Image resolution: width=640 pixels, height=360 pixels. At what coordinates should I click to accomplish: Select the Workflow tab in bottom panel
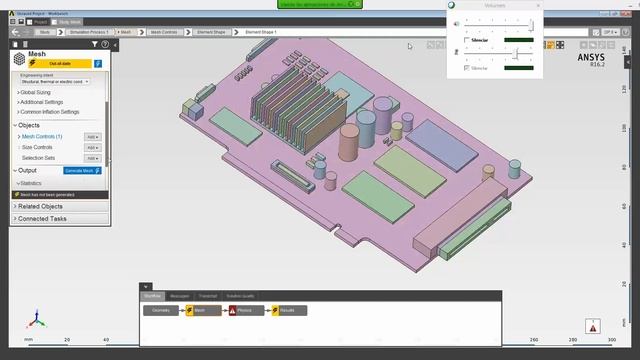tap(152, 296)
